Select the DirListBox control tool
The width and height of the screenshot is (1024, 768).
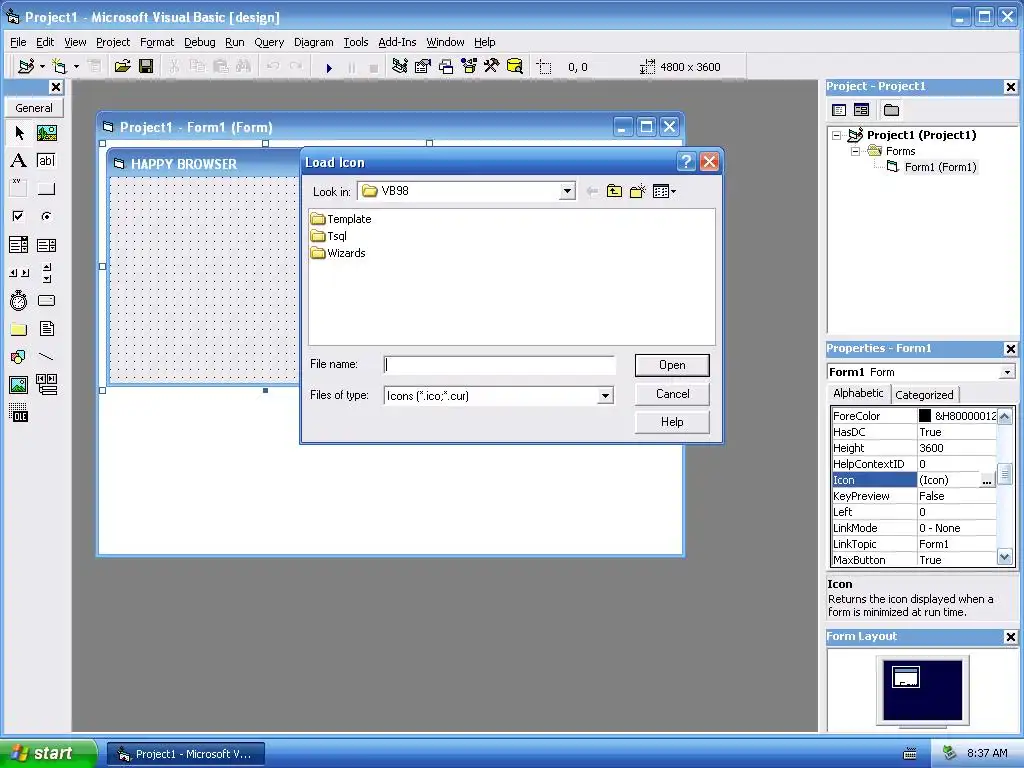[x=19, y=328]
